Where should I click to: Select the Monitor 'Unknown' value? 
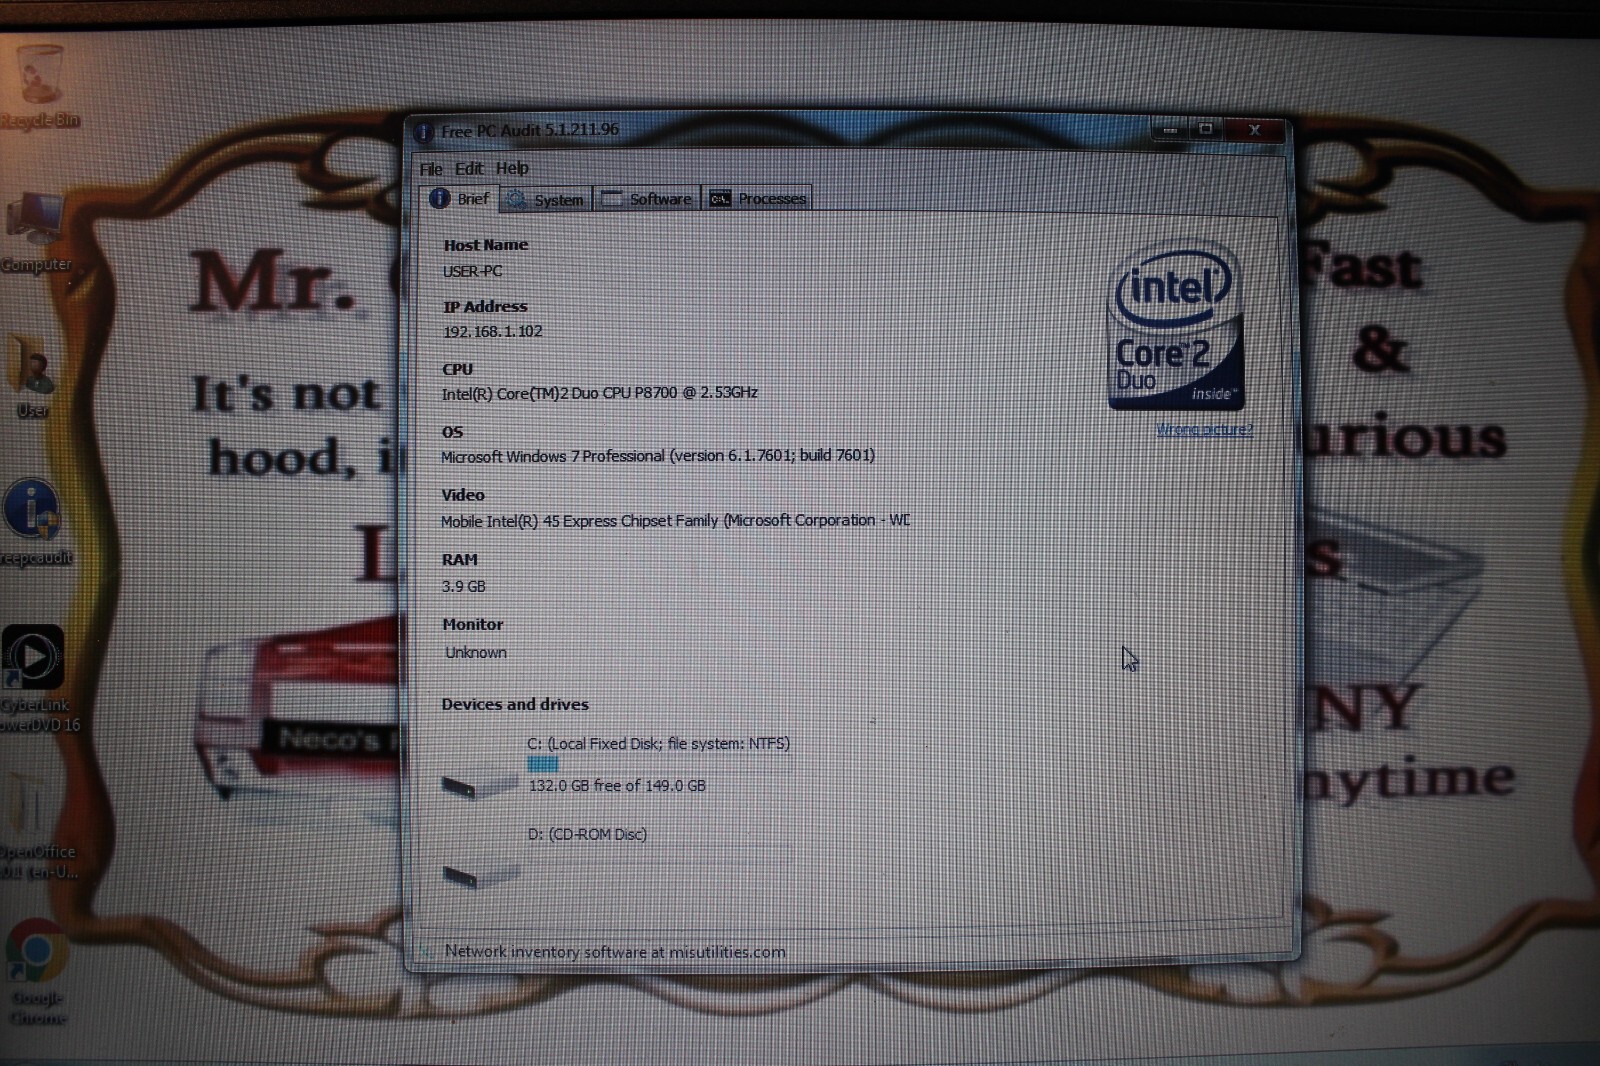pyautogui.click(x=476, y=653)
